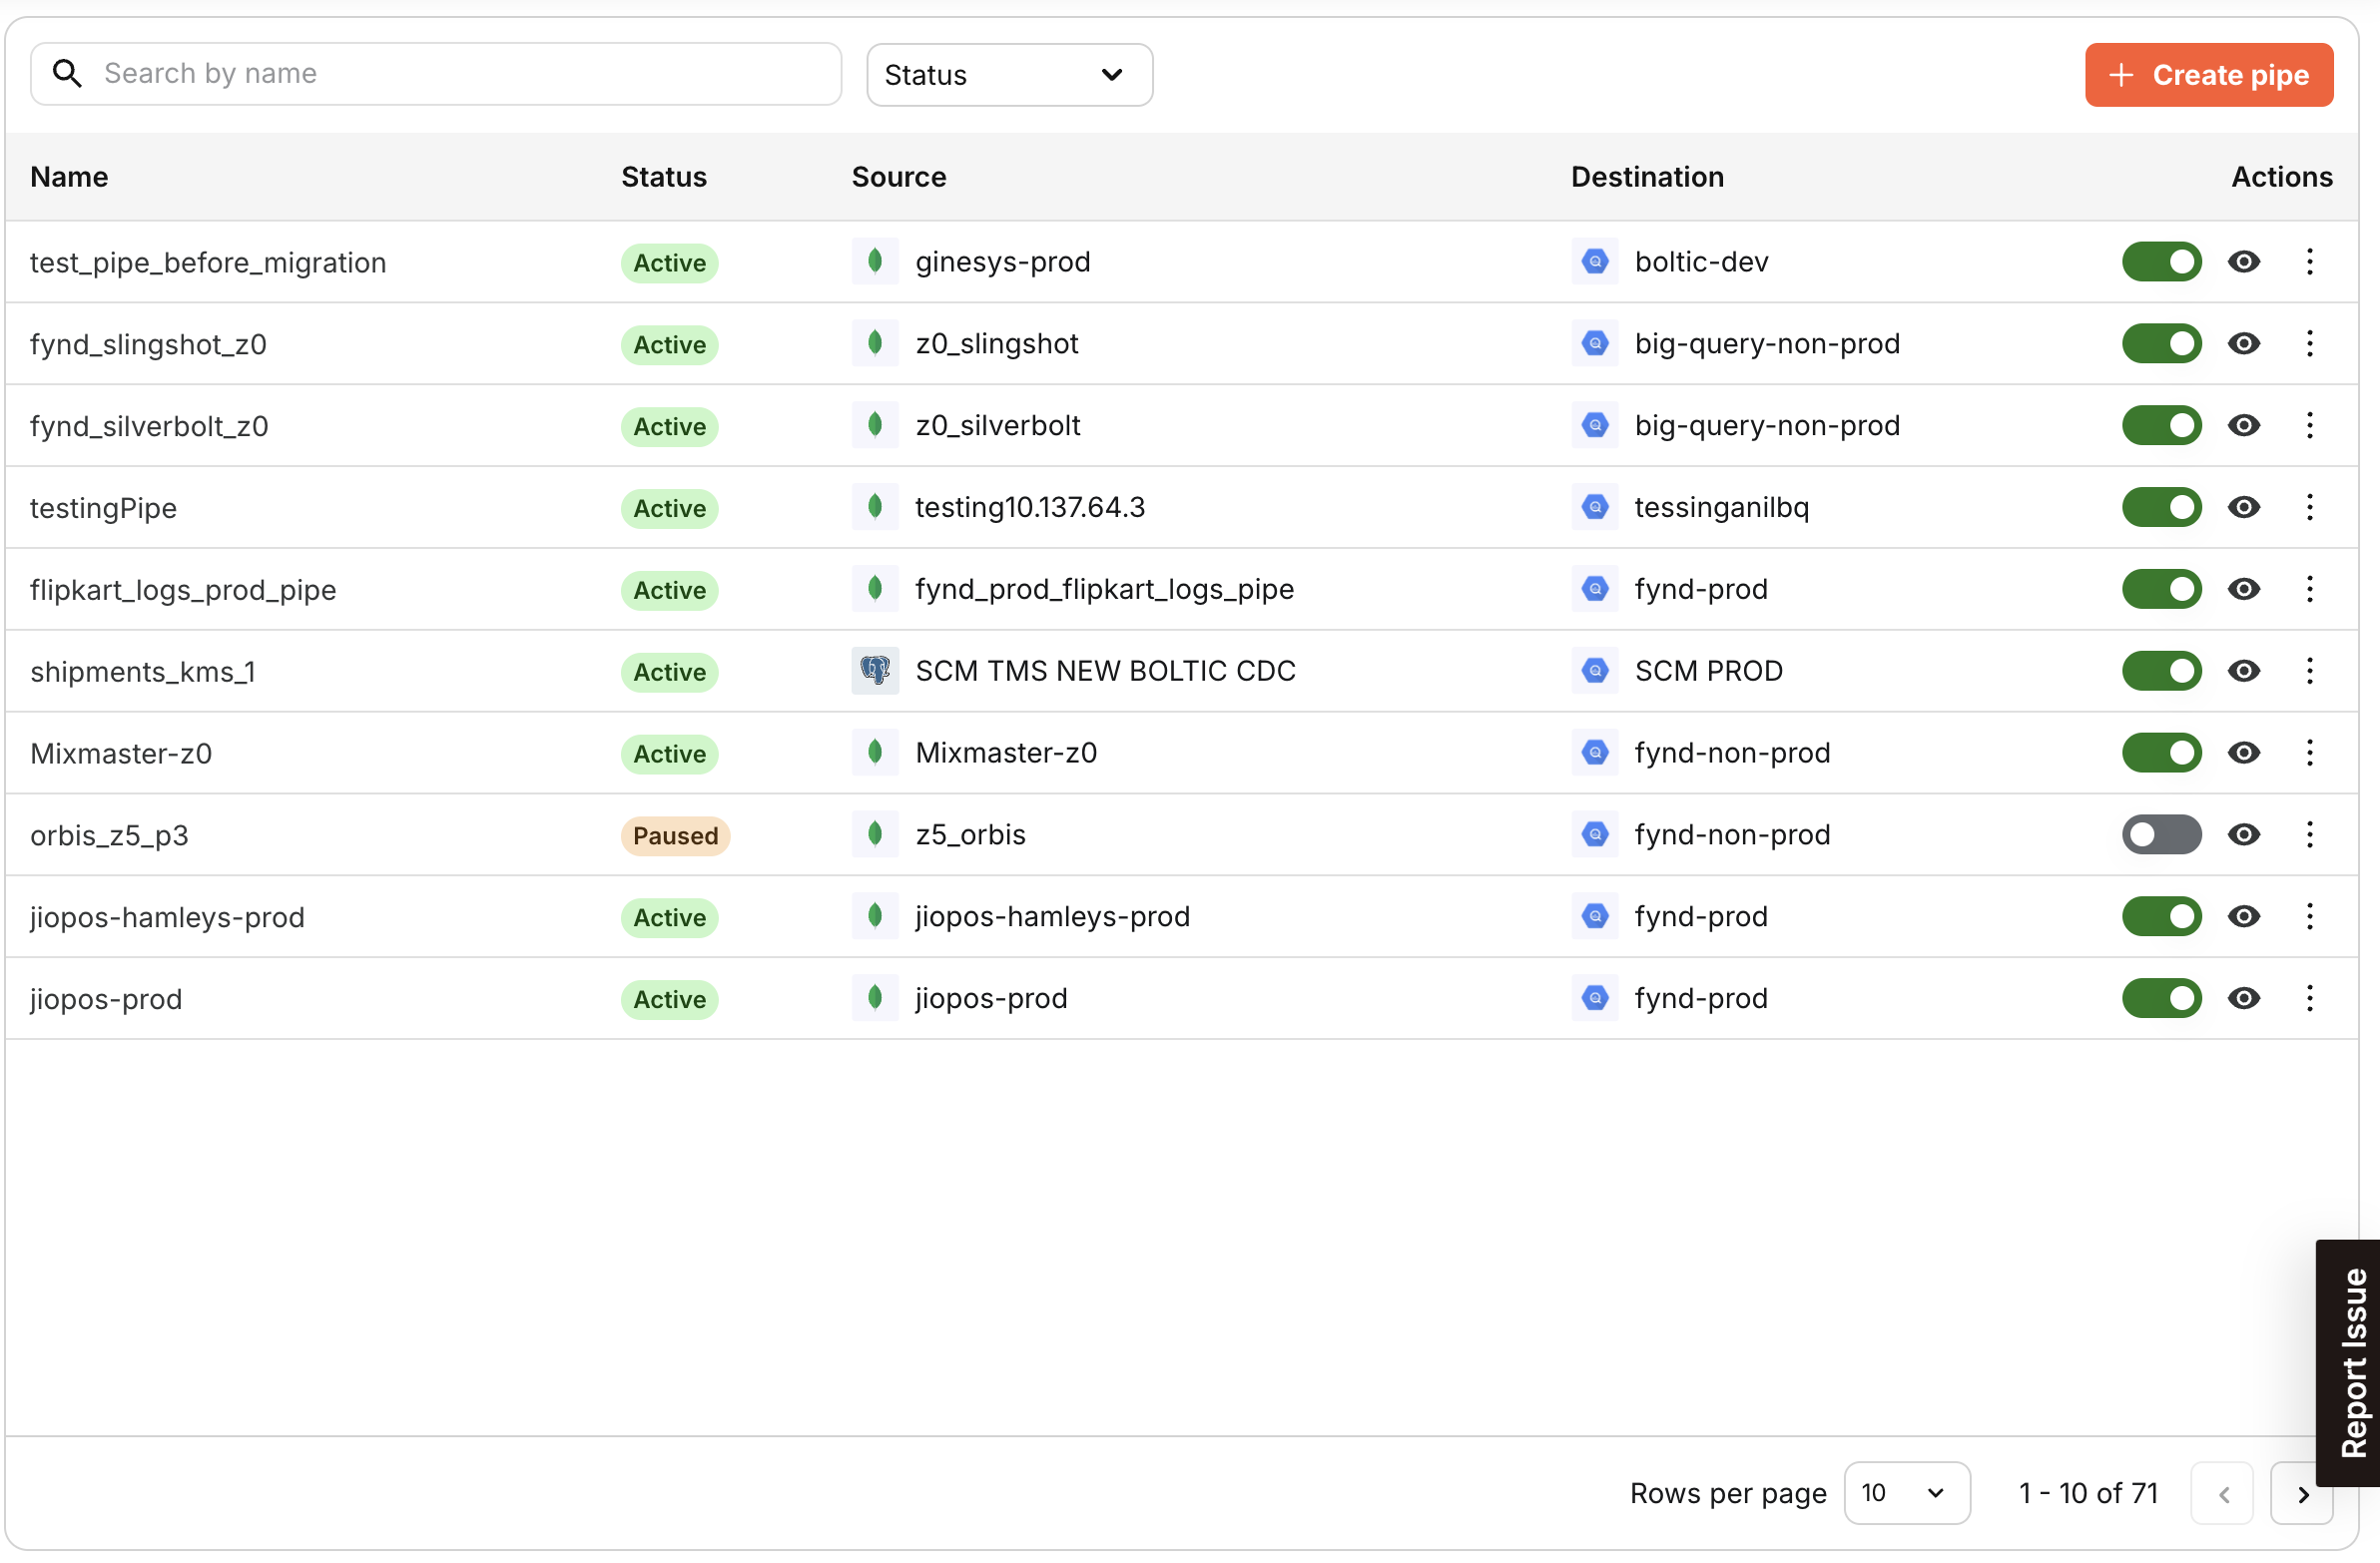View details of orbis_z5_p3 eye icon
The width and height of the screenshot is (2380, 1563).
2244,835
